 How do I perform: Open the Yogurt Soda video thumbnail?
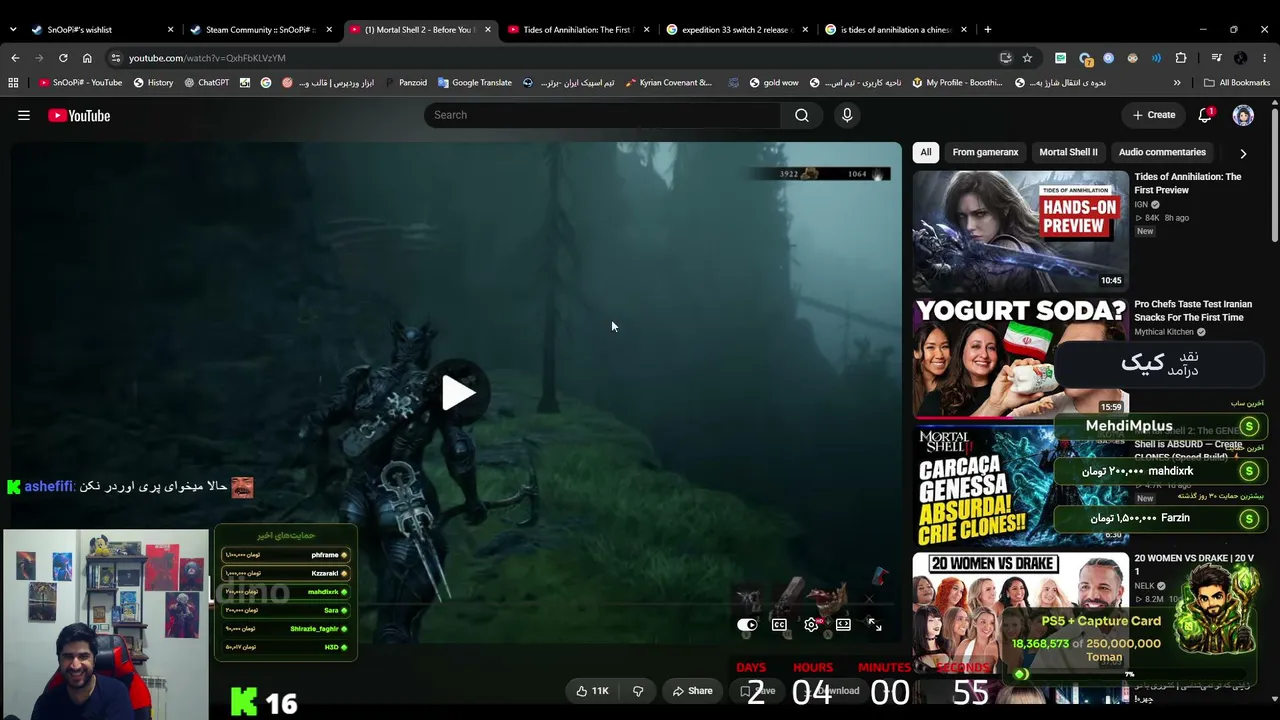coord(1021,358)
